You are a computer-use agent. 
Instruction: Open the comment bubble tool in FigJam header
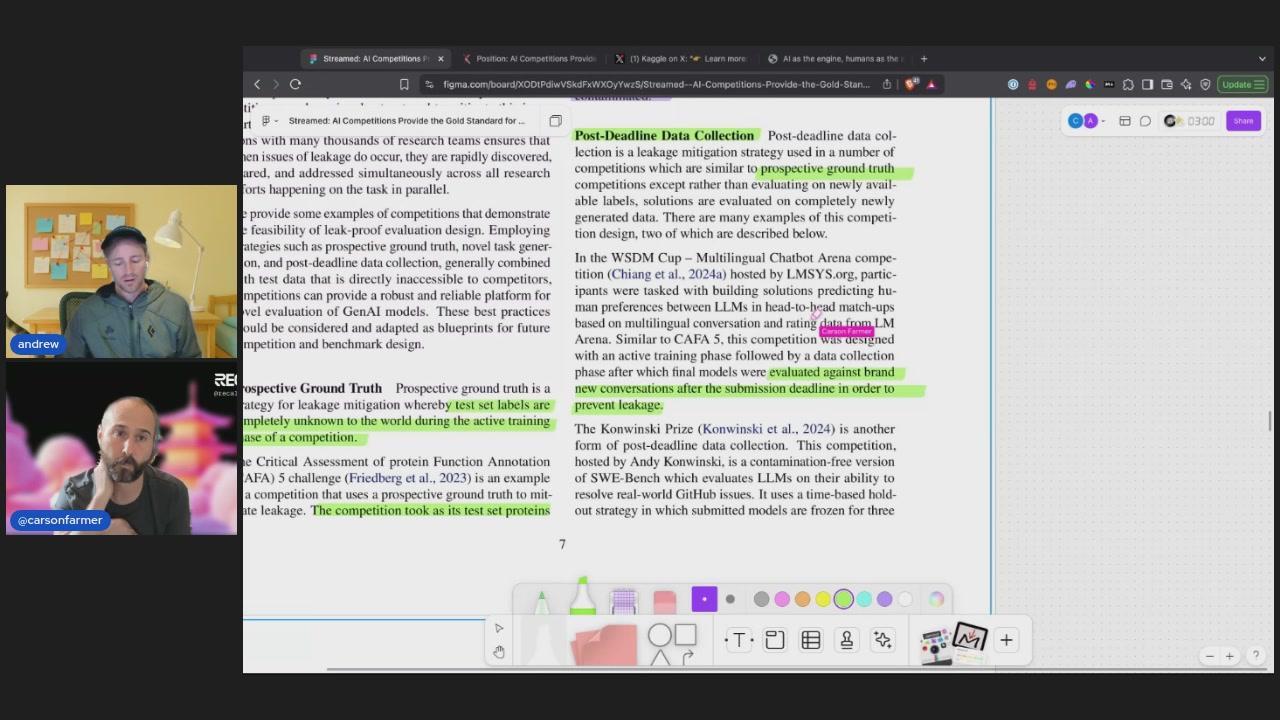click(x=1145, y=121)
